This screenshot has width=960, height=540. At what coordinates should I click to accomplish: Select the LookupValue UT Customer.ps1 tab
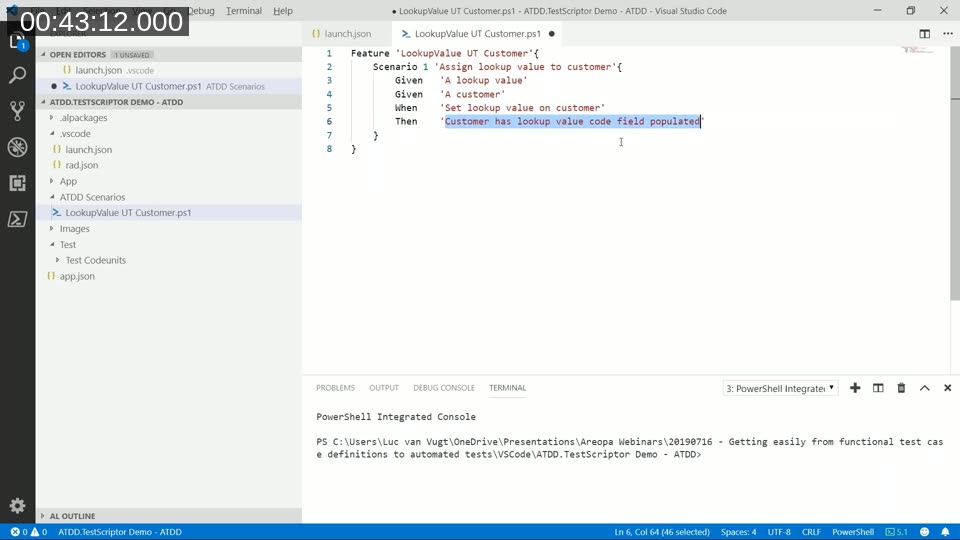pos(478,34)
